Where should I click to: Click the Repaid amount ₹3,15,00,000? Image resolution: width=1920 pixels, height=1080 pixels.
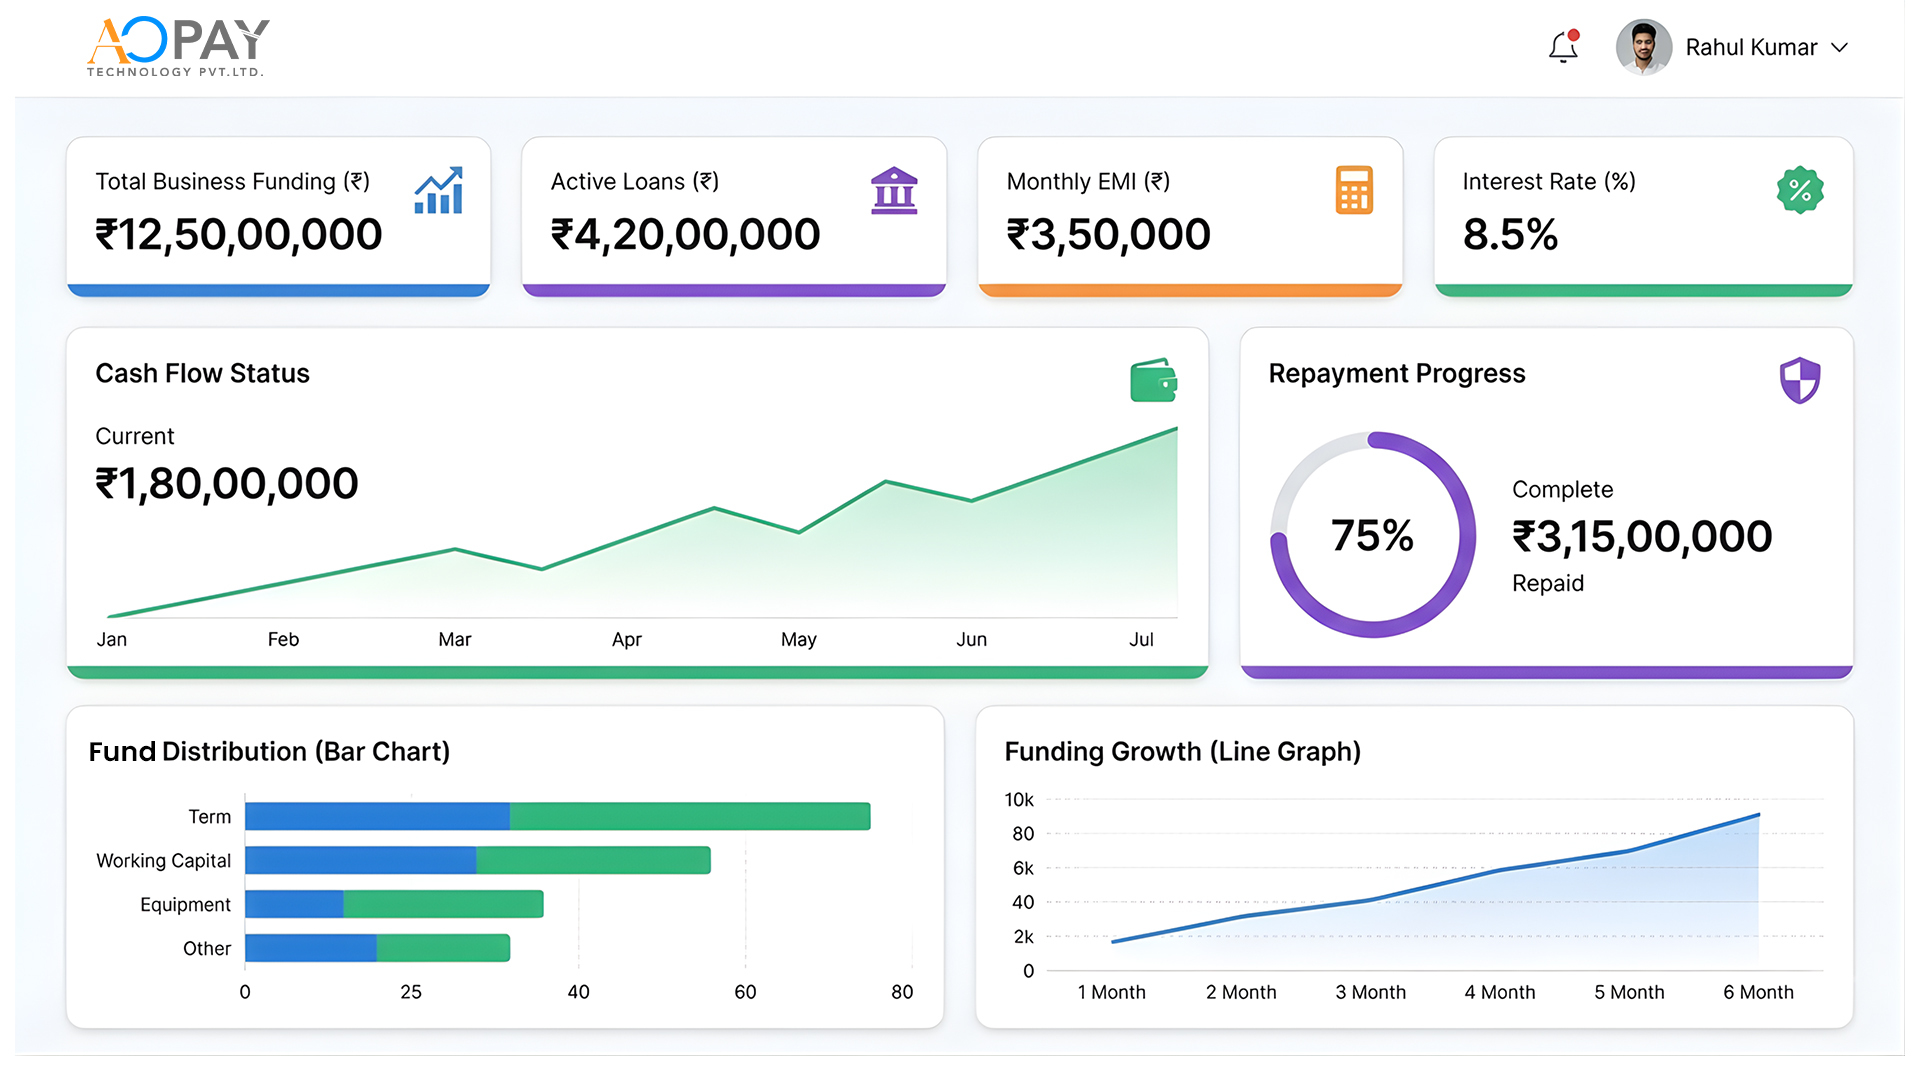coord(1641,536)
